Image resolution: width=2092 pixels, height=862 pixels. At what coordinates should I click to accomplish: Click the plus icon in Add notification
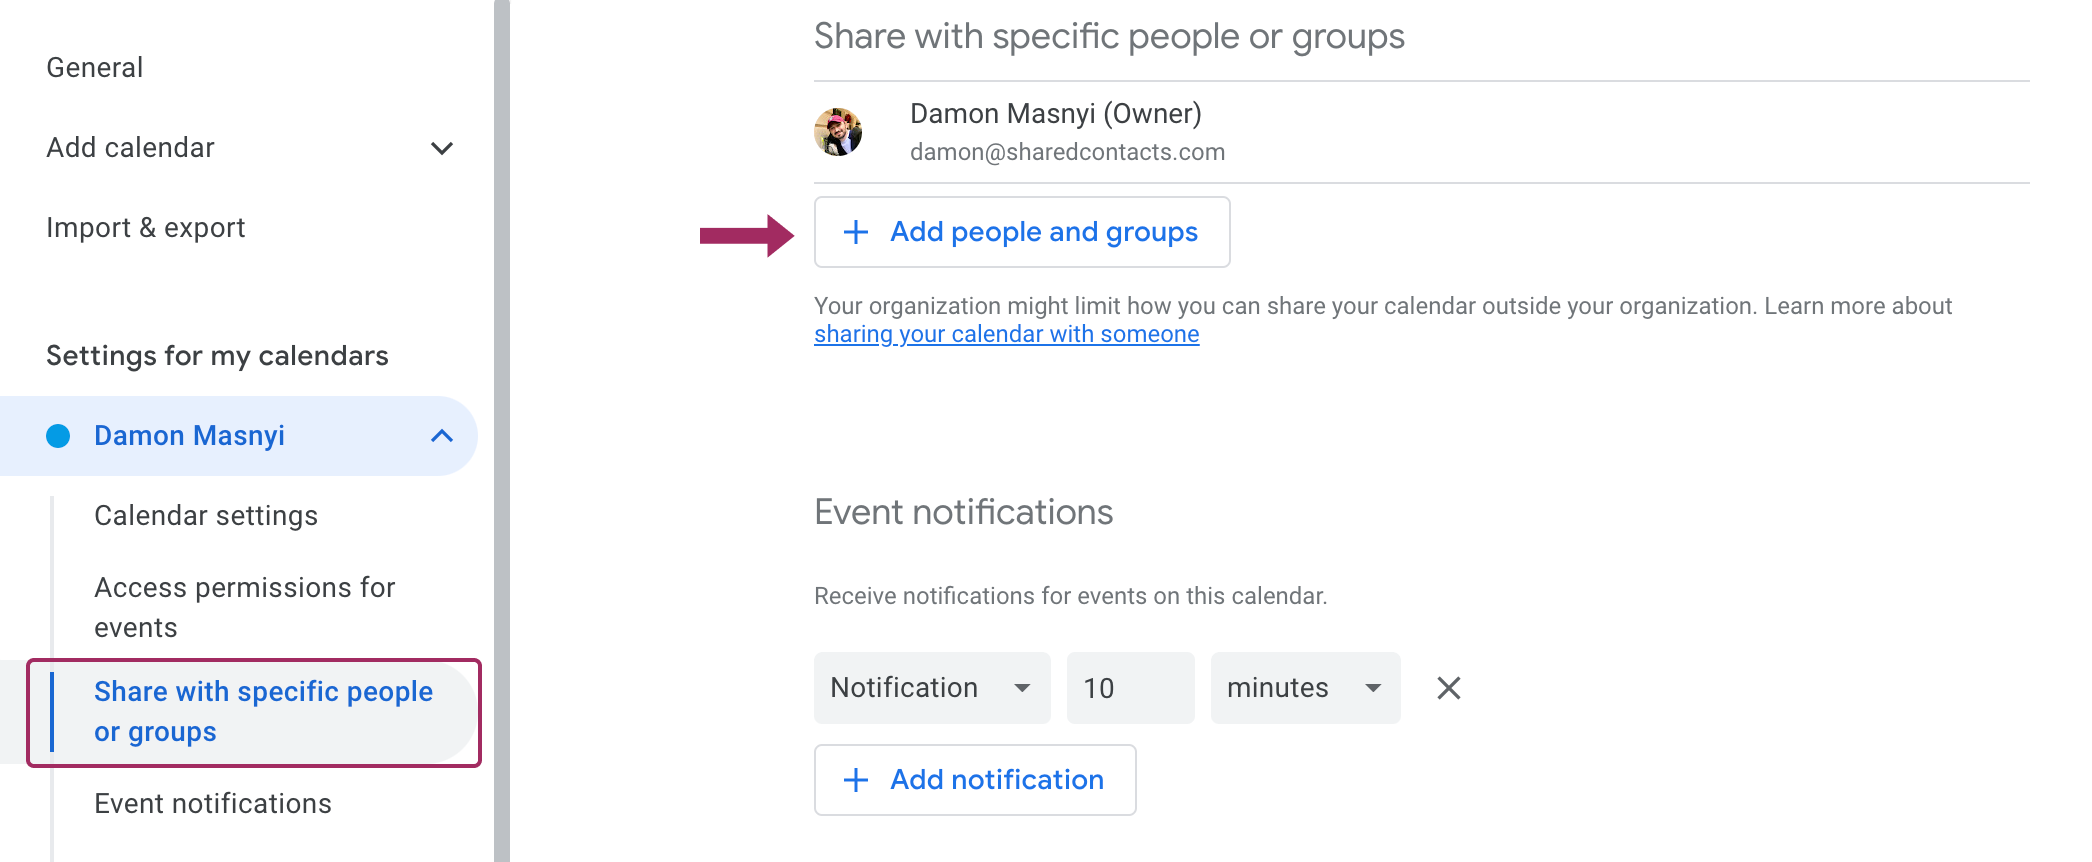(856, 780)
